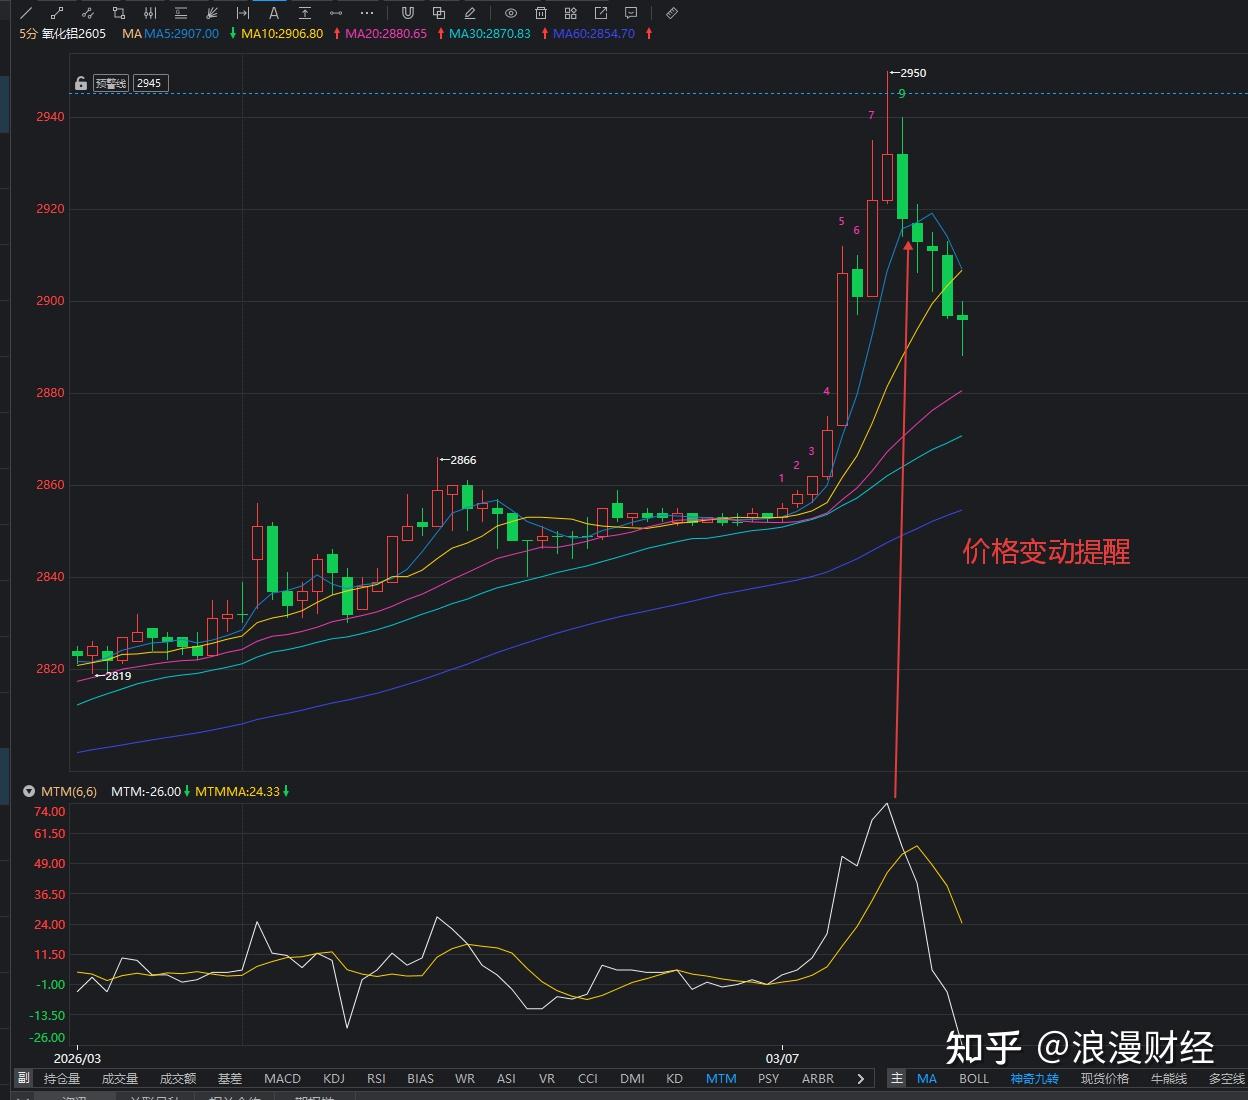The width and height of the screenshot is (1248, 1100).
Task: Select the 神奇九转 indicator
Action: pos(1034,1078)
